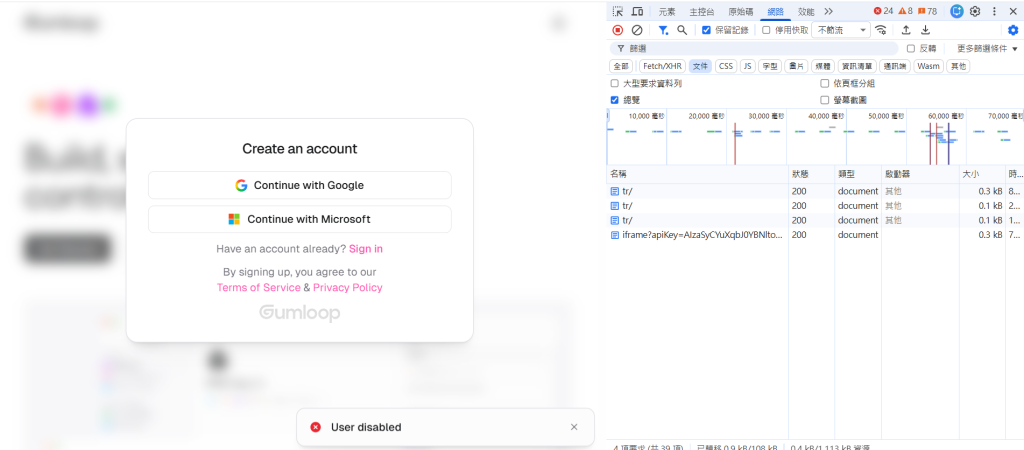Filter requests by JS

[x=748, y=66]
